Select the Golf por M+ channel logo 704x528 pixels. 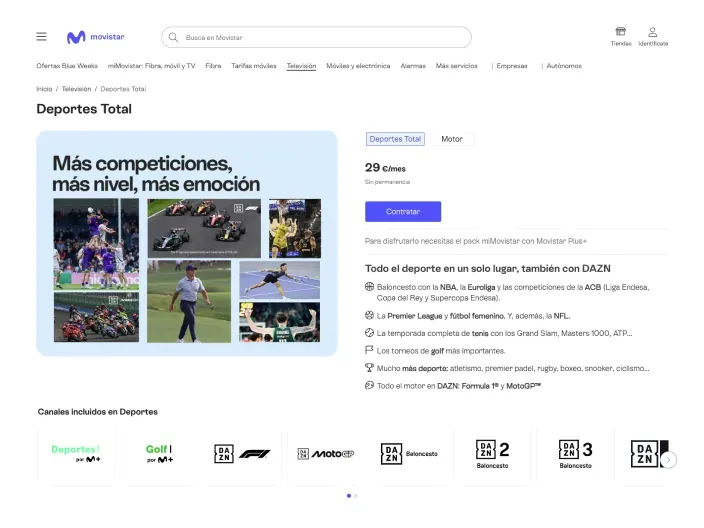click(159, 453)
